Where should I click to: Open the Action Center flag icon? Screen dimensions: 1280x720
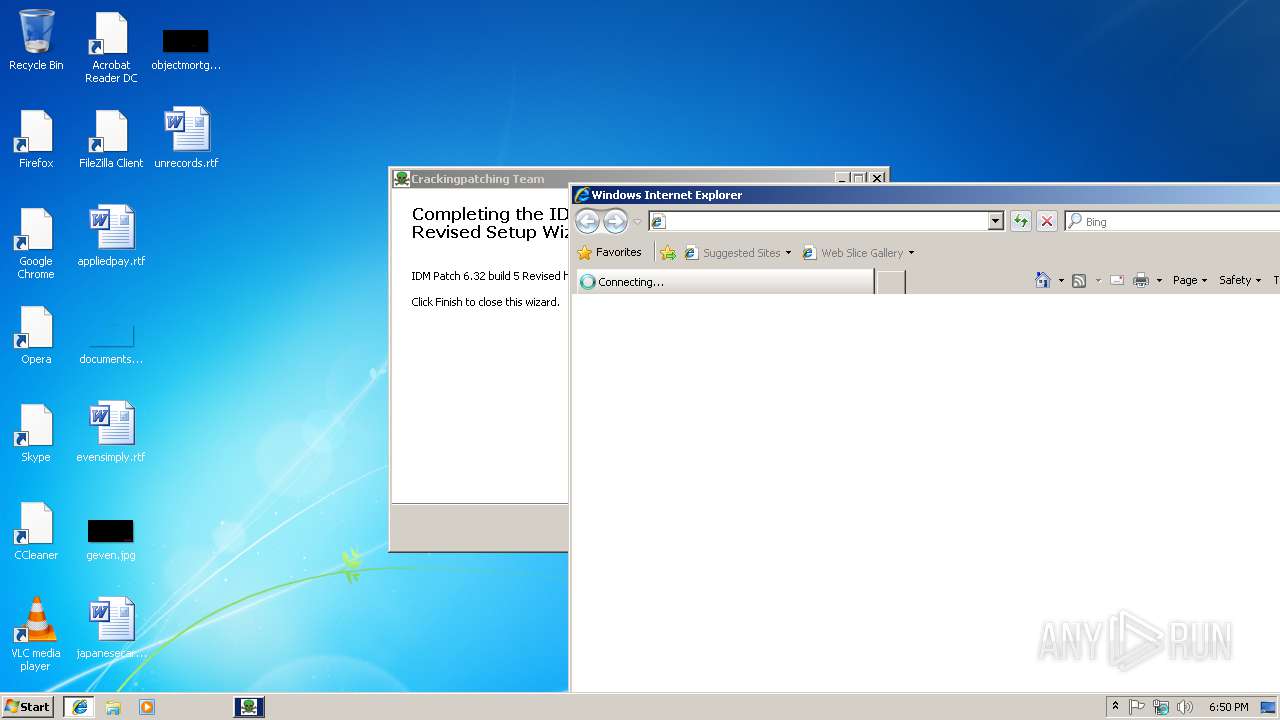point(1137,707)
